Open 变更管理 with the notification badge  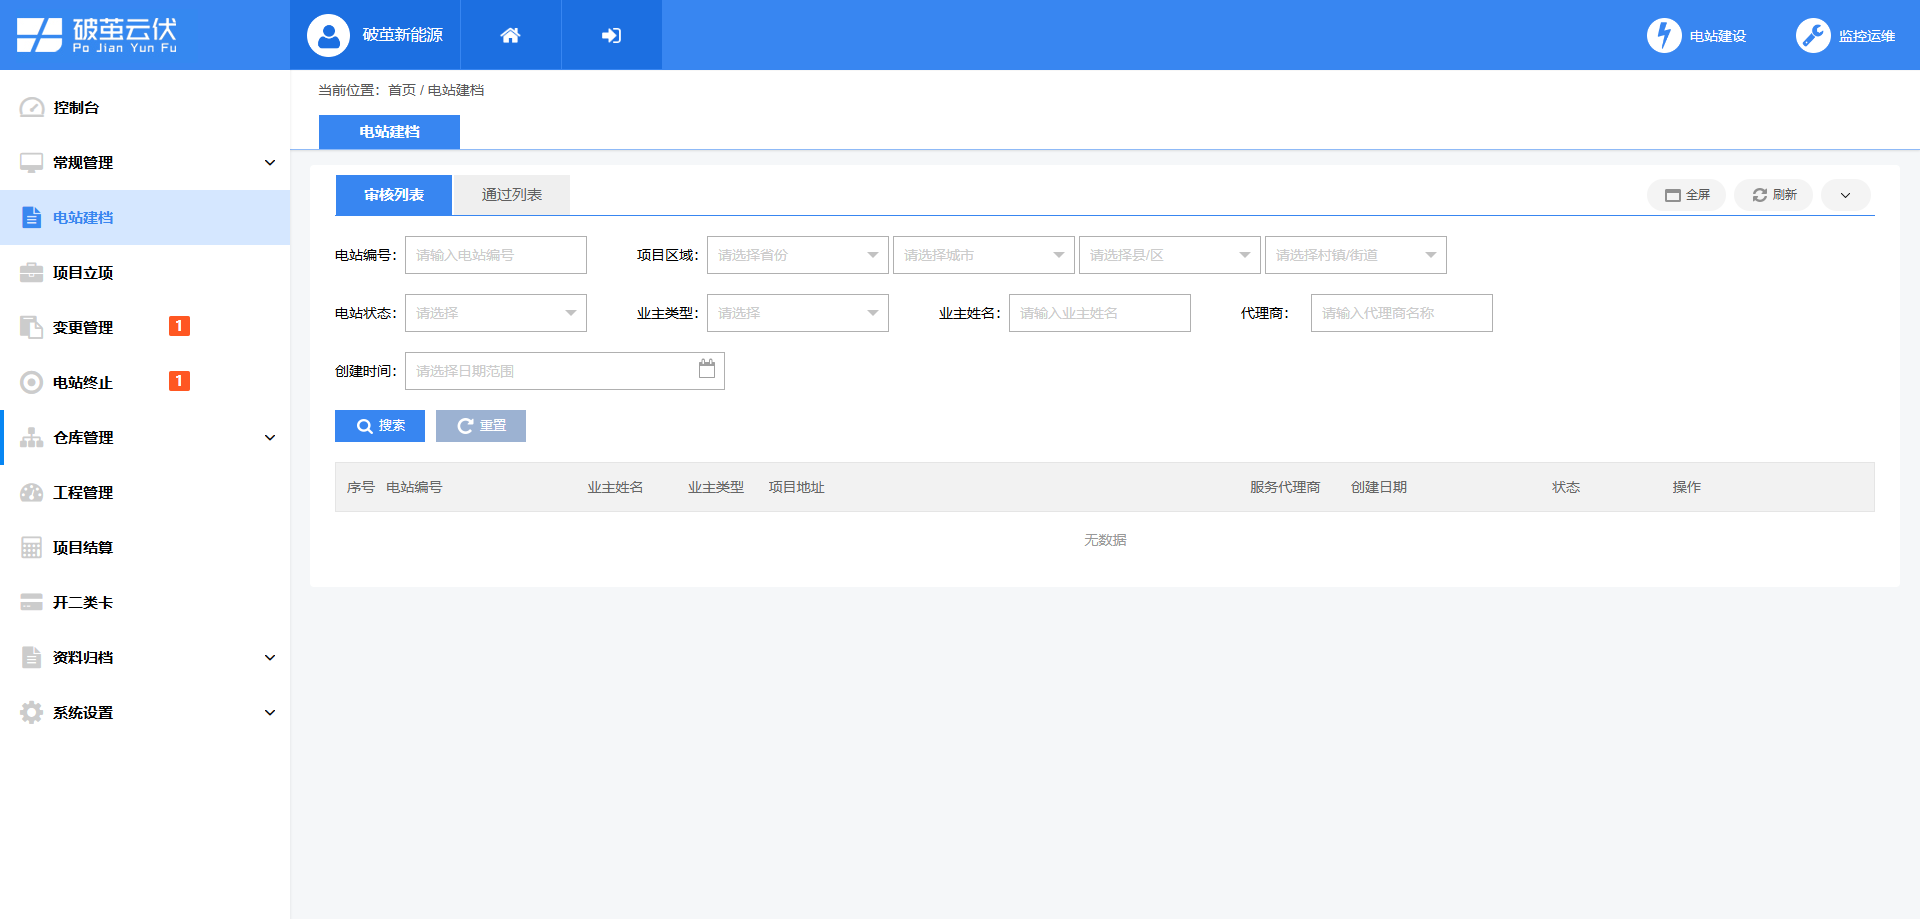click(83, 326)
